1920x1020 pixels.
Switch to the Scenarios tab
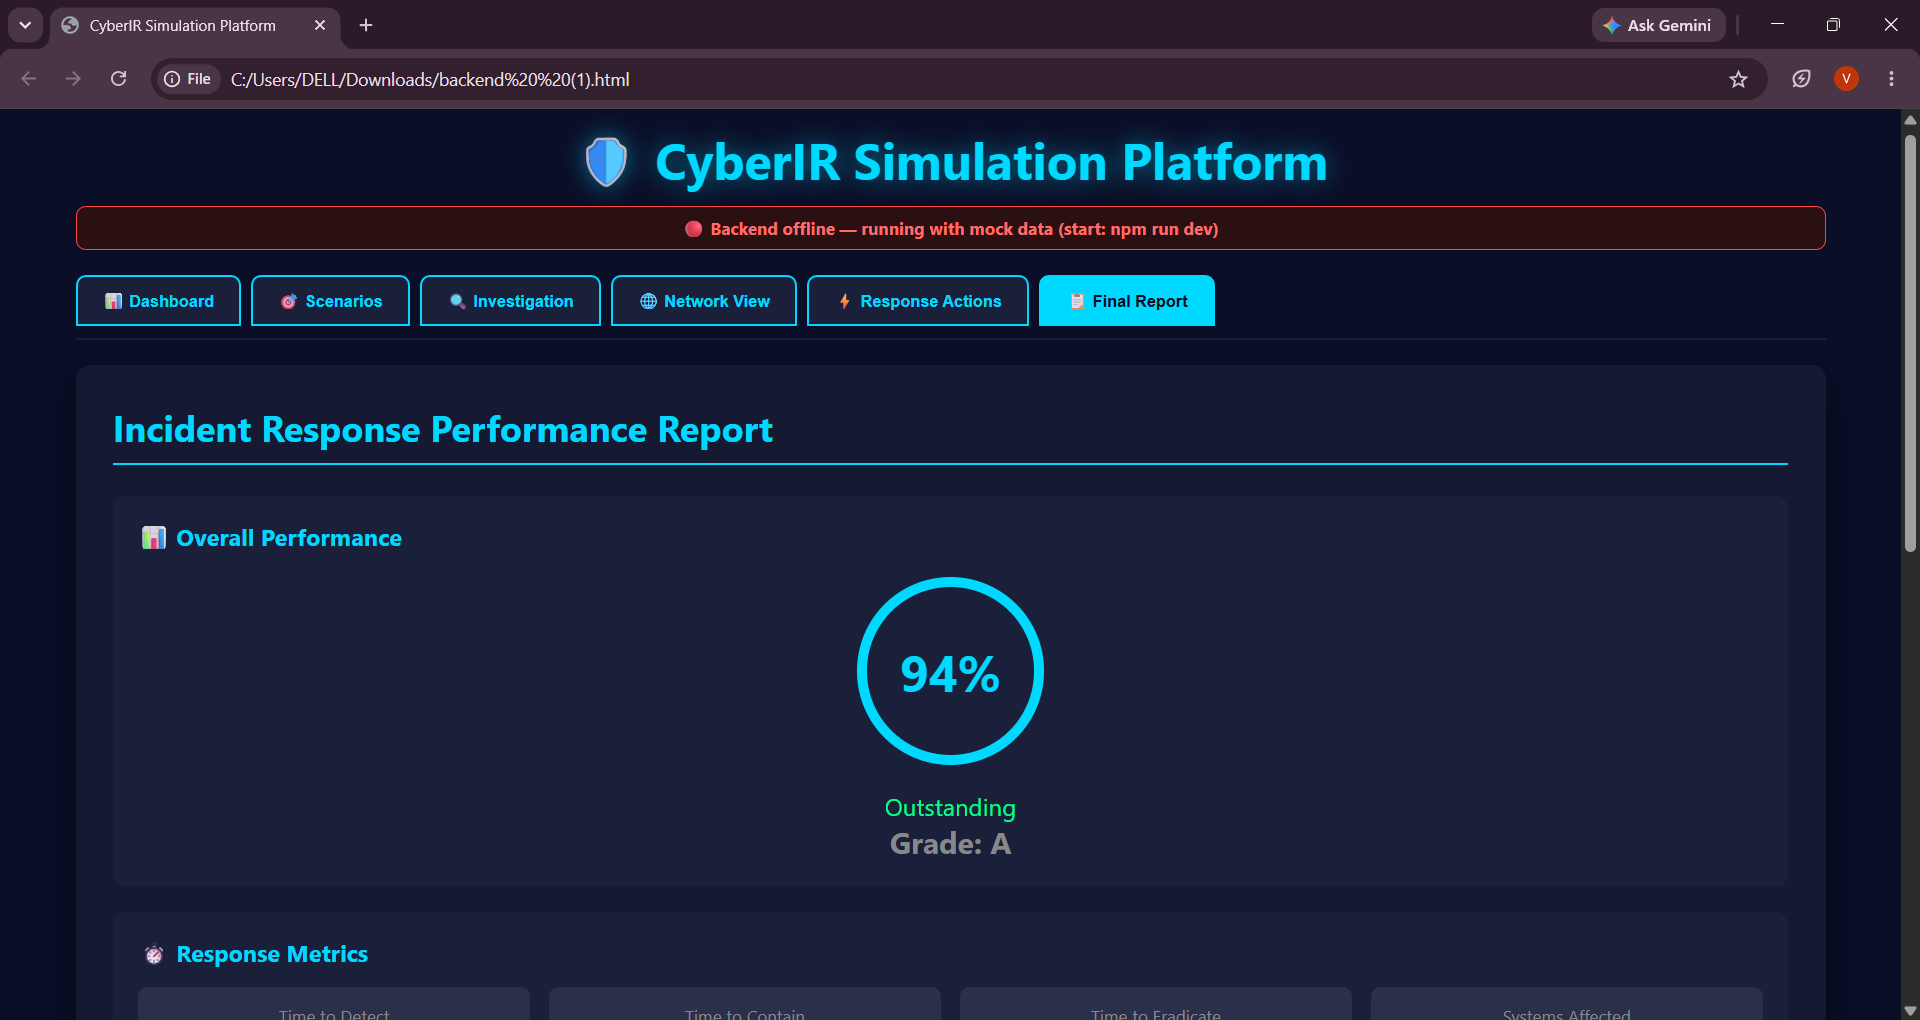click(x=330, y=301)
